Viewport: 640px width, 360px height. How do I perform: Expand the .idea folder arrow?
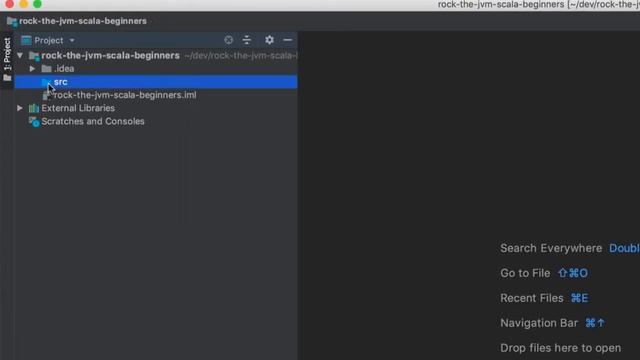[33, 69]
